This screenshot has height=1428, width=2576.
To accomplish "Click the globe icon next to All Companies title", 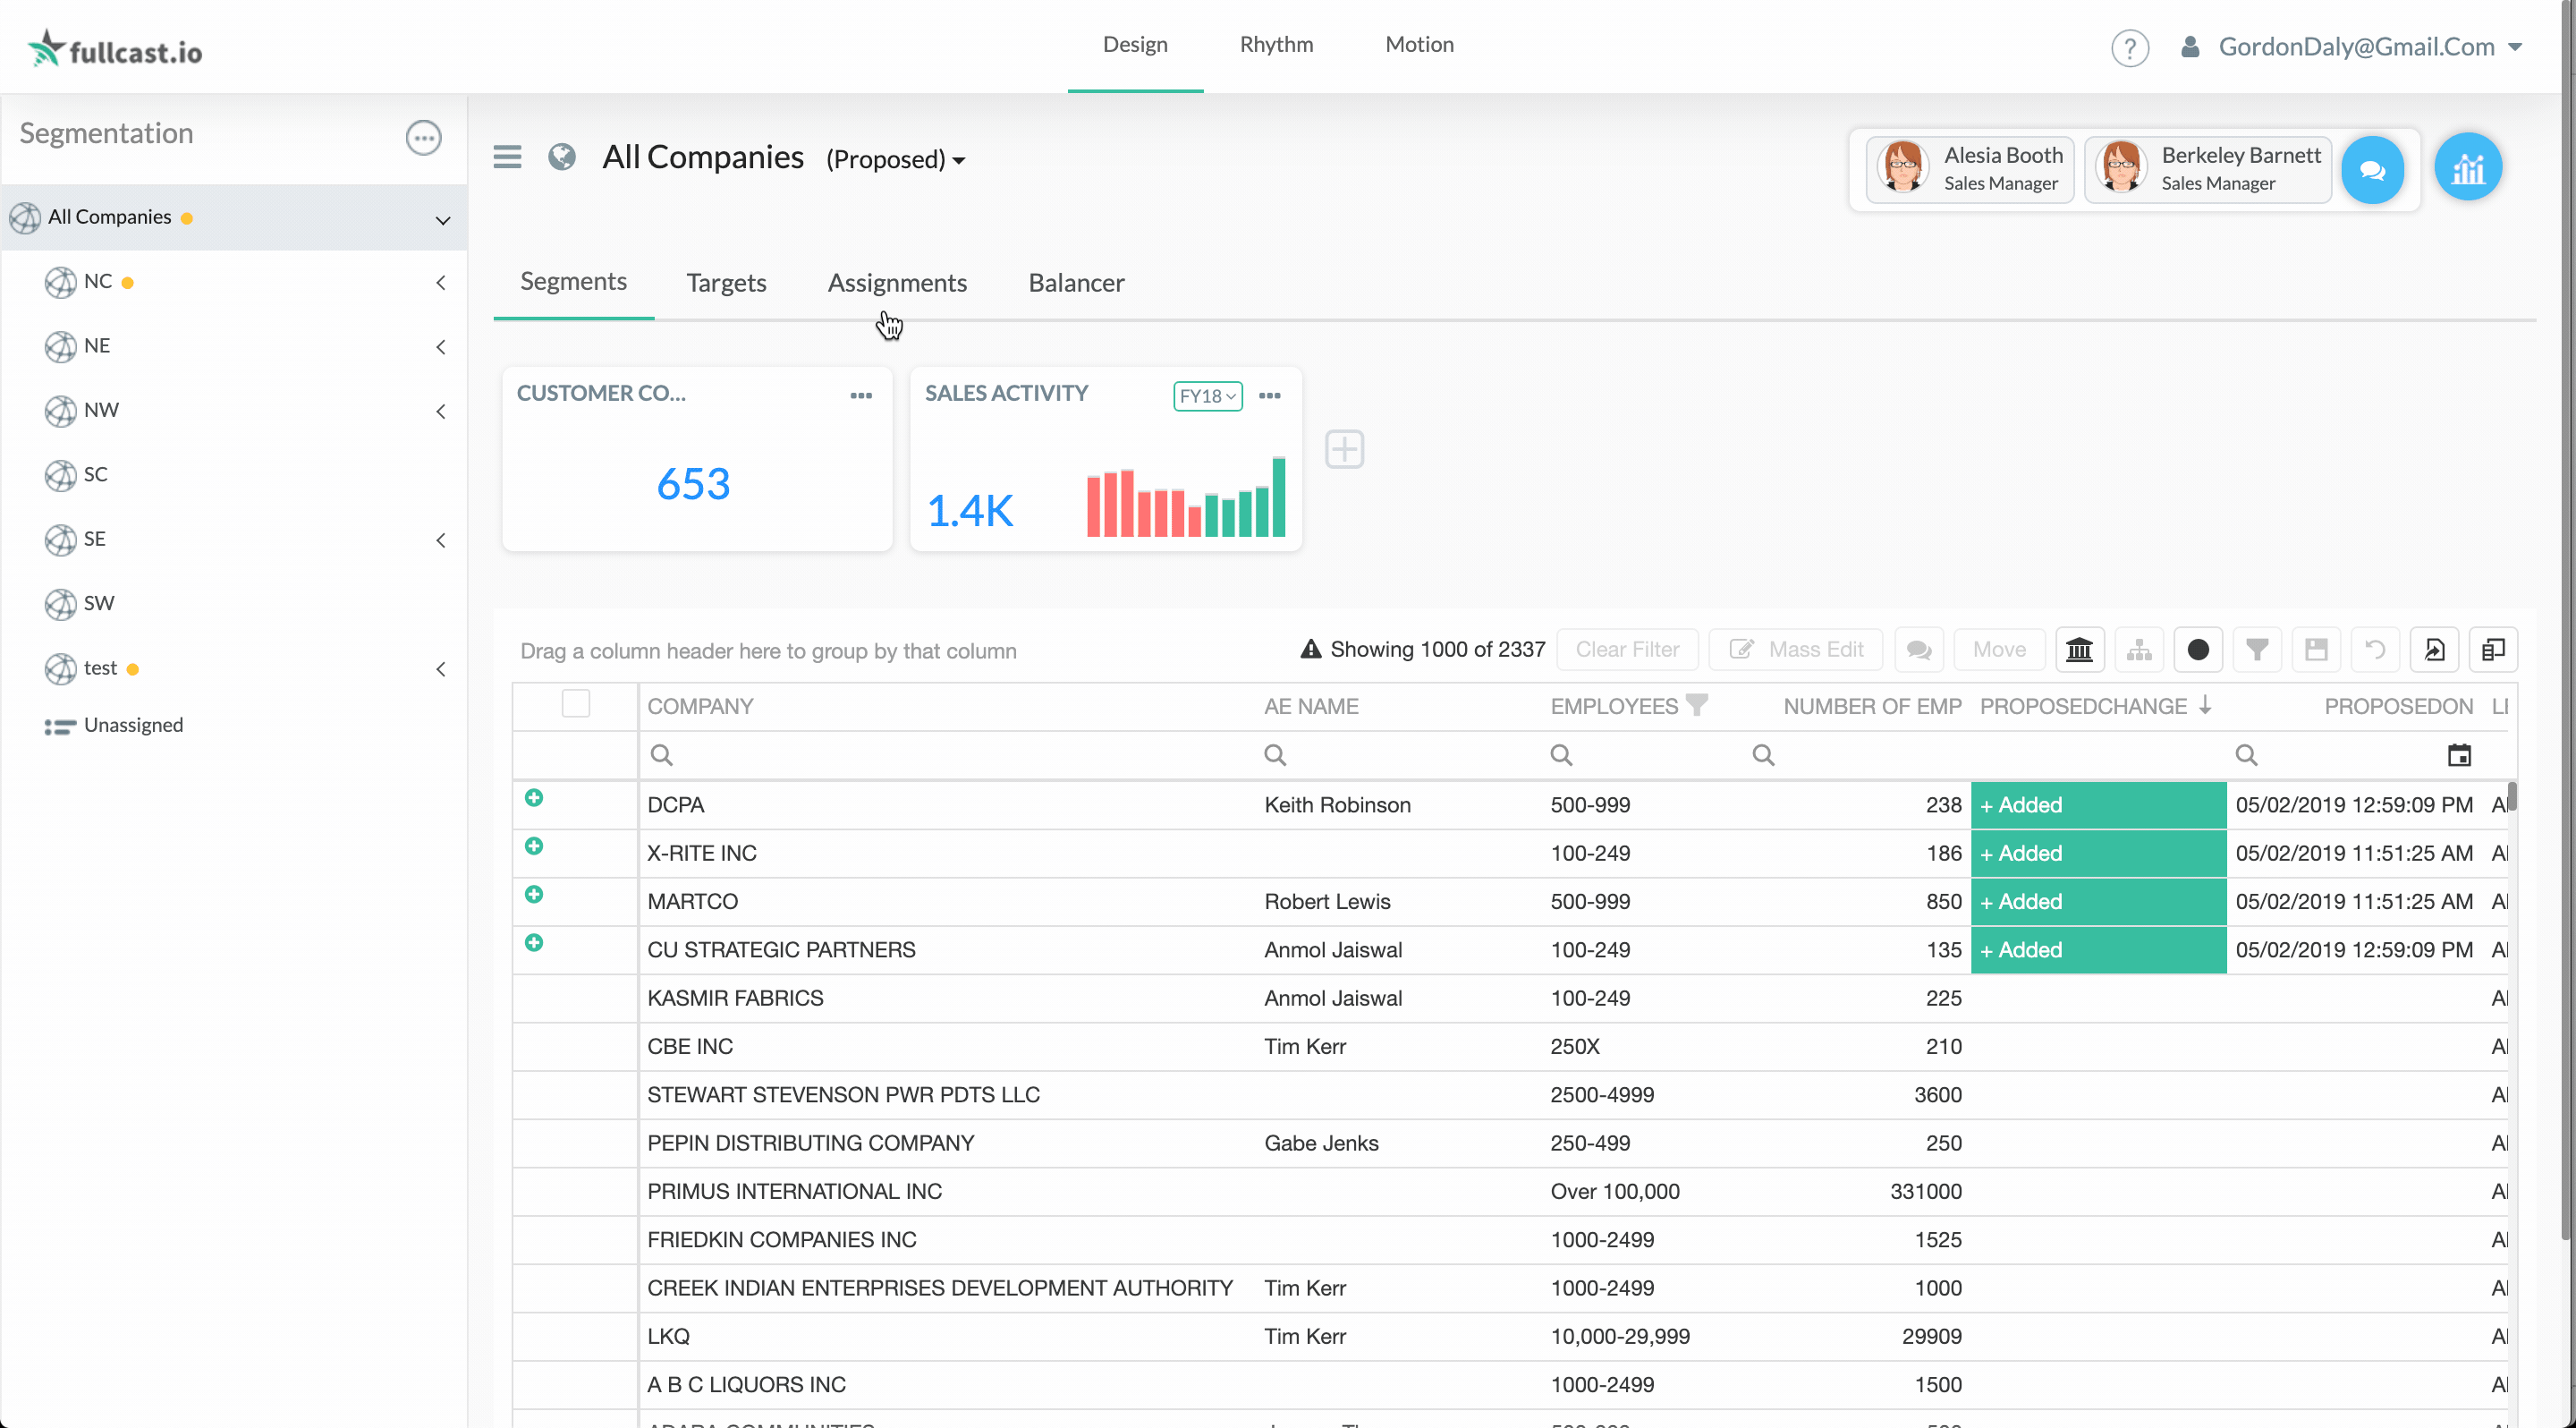I will pos(562,157).
